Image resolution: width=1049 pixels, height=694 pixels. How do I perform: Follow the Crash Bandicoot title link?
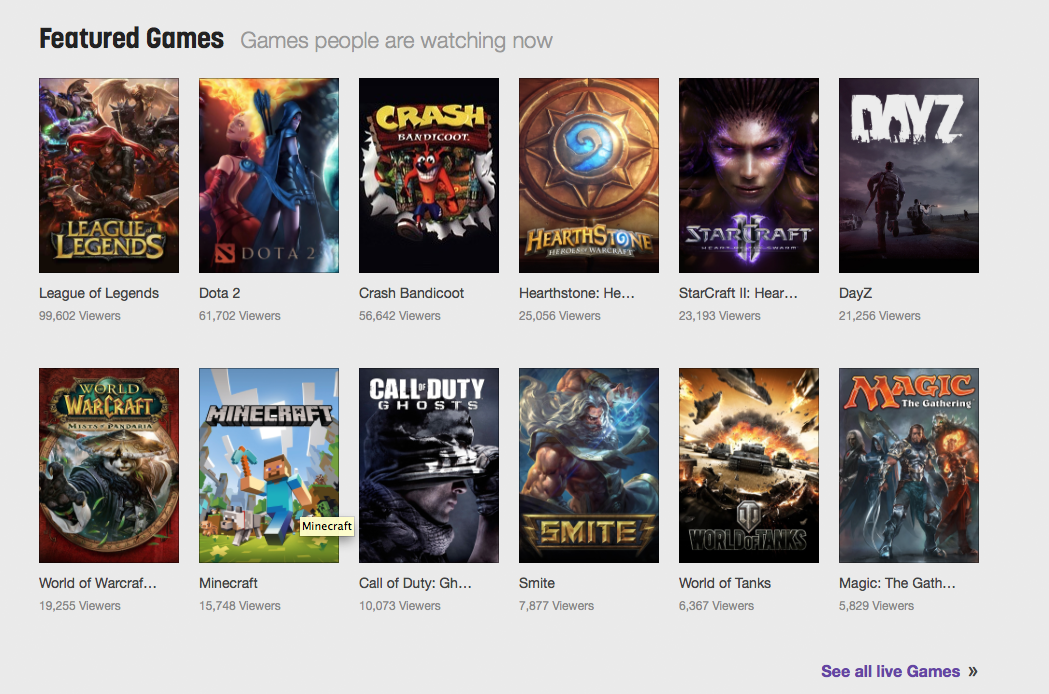click(x=411, y=293)
